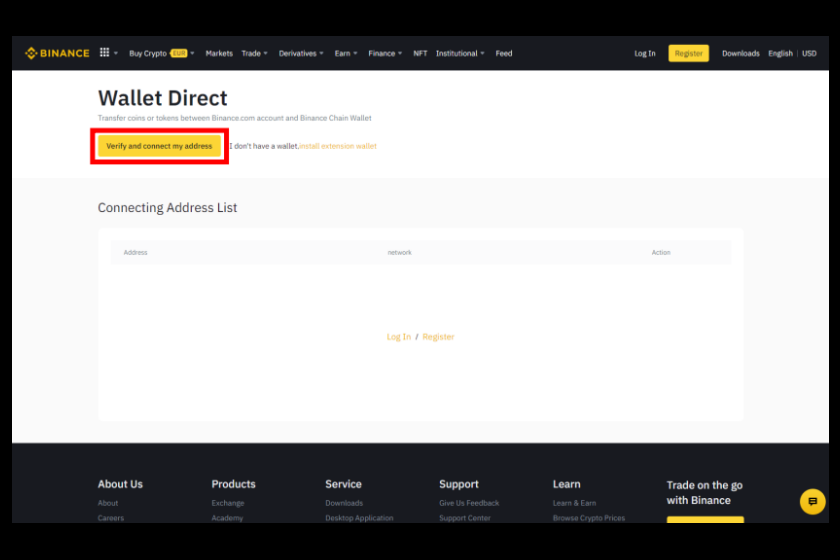Open the Learn & Earn footer link

coord(574,503)
